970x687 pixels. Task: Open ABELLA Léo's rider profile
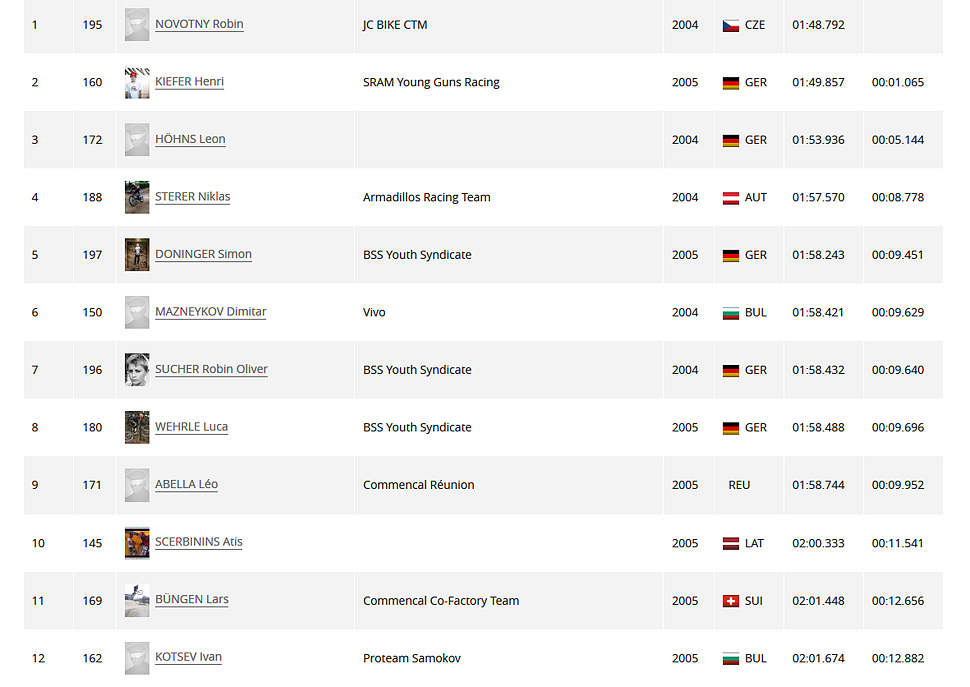[x=186, y=484]
